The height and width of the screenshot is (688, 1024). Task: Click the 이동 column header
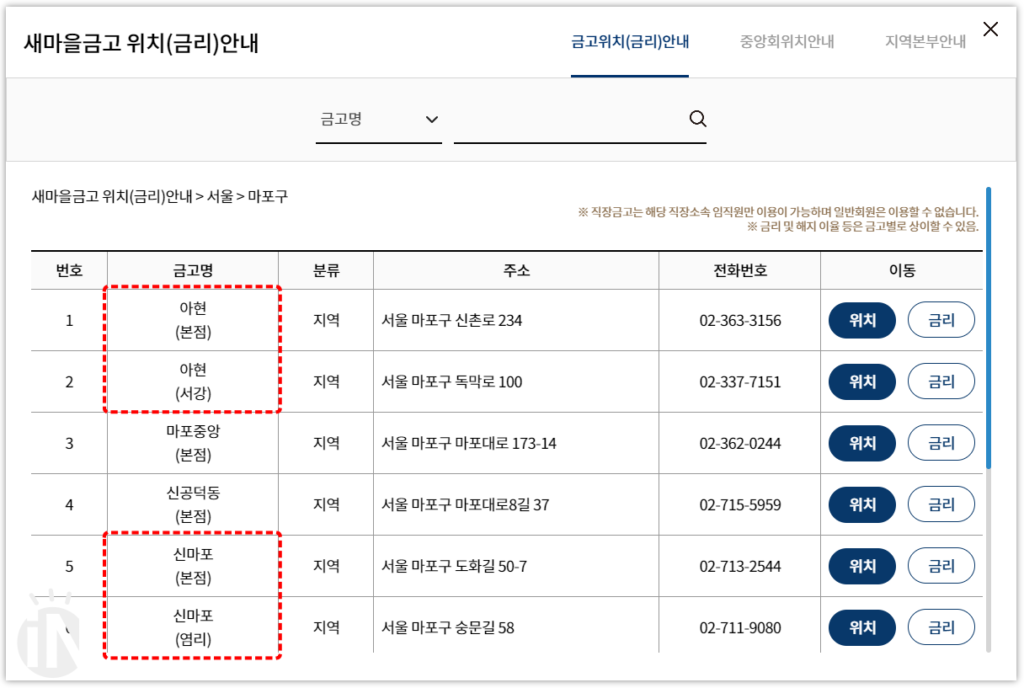point(902,270)
